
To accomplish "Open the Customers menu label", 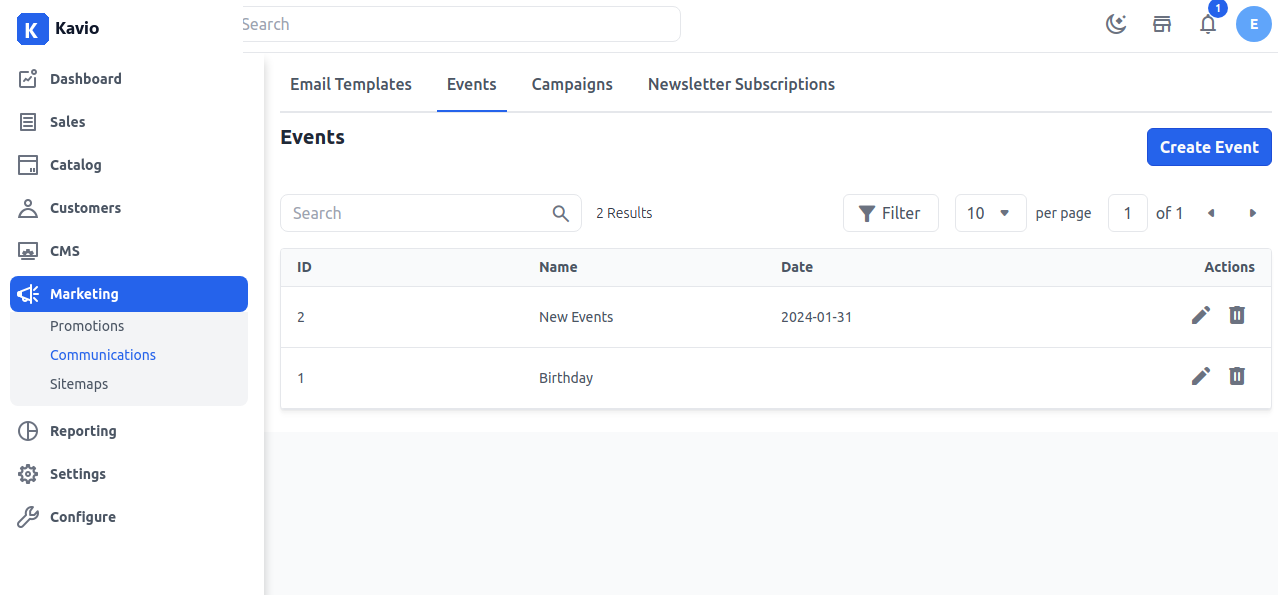I will [85, 208].
